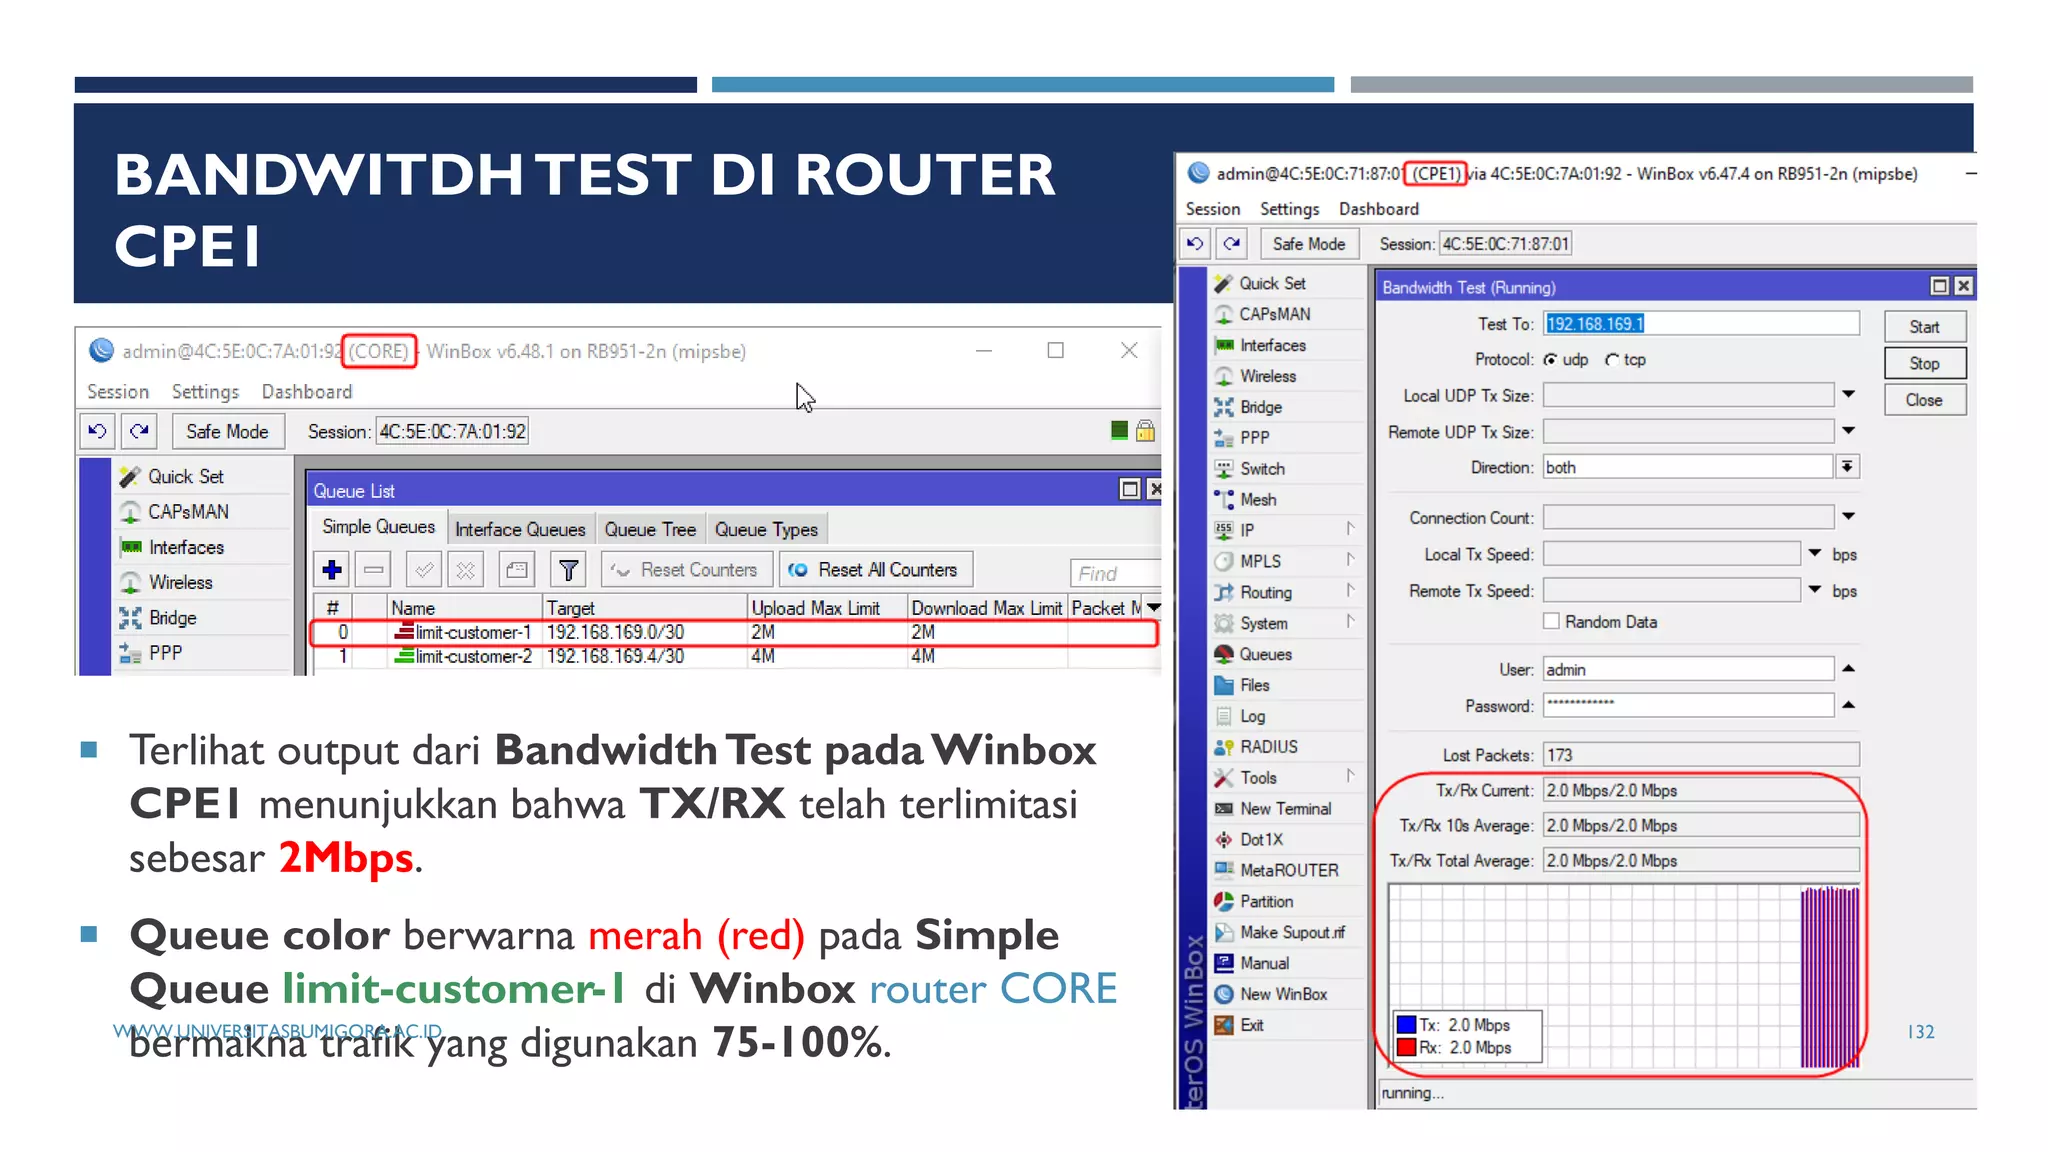The image size is (2048, 1152).
Task: Open PPP in CPE1 sidebar
Action: (1254, 438)
